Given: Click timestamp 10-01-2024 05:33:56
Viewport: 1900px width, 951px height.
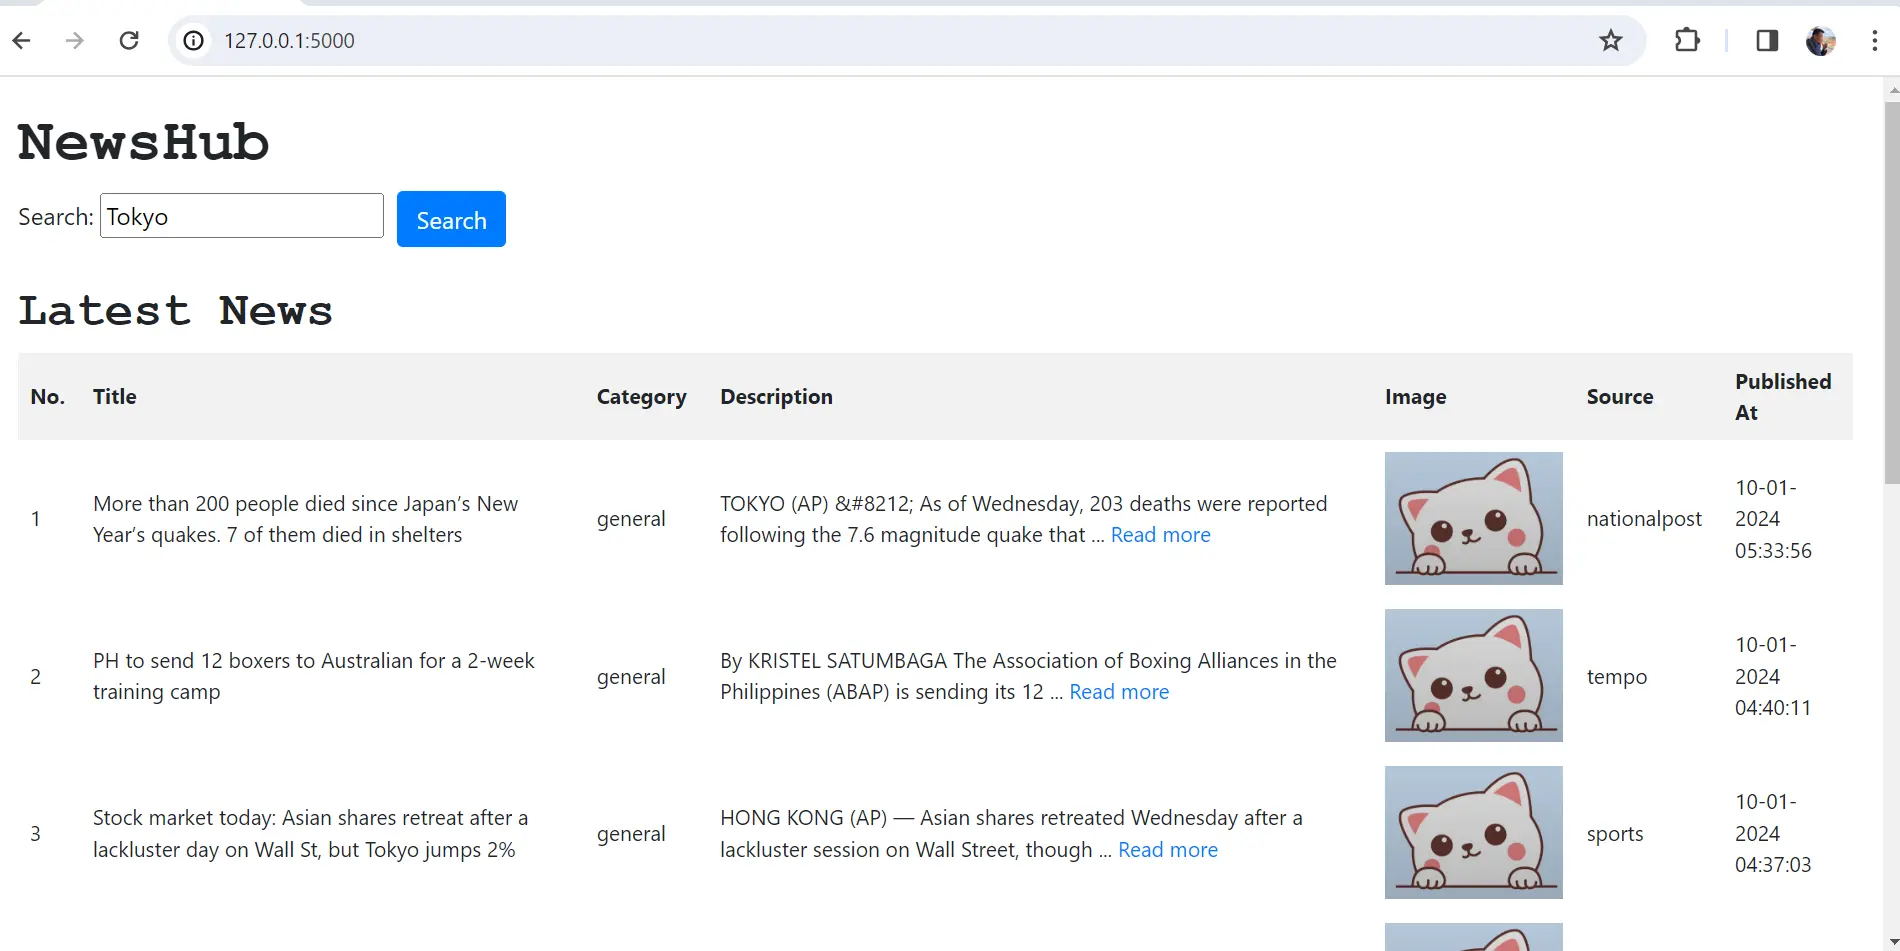Looking at the screenshot, I should coord(1773,519).
